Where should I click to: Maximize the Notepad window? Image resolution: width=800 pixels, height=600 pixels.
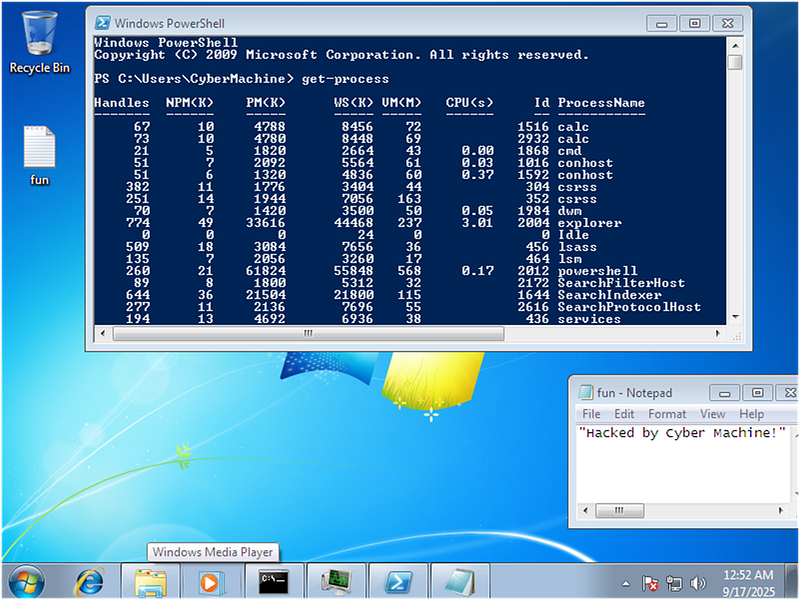pyautogui.click(x=757, y=393)
